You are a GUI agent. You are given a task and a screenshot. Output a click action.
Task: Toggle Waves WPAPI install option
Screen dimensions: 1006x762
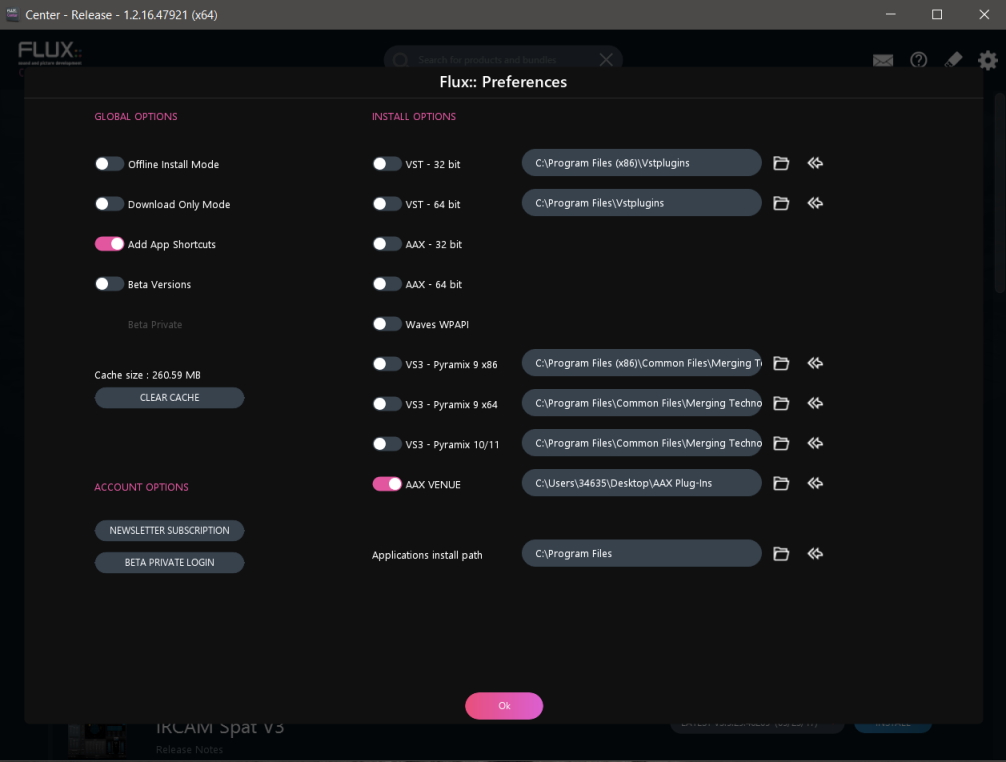(x=387, y=324)
